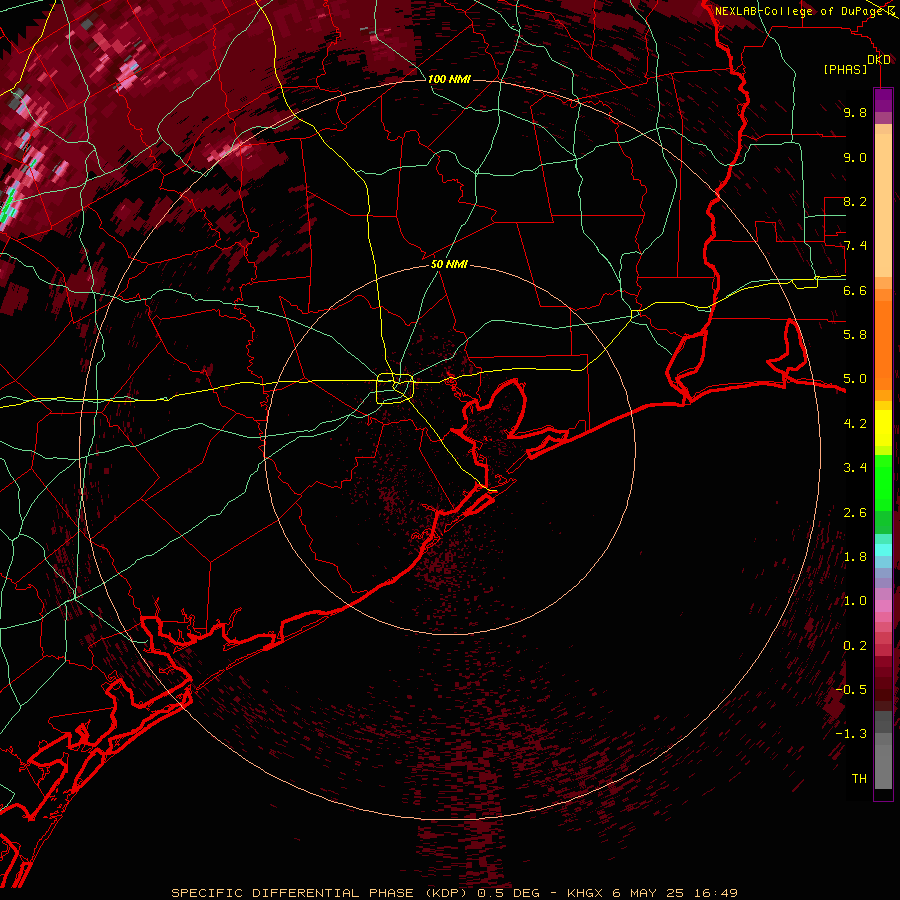Click the TH threshold label

click(x=859, y=778)
